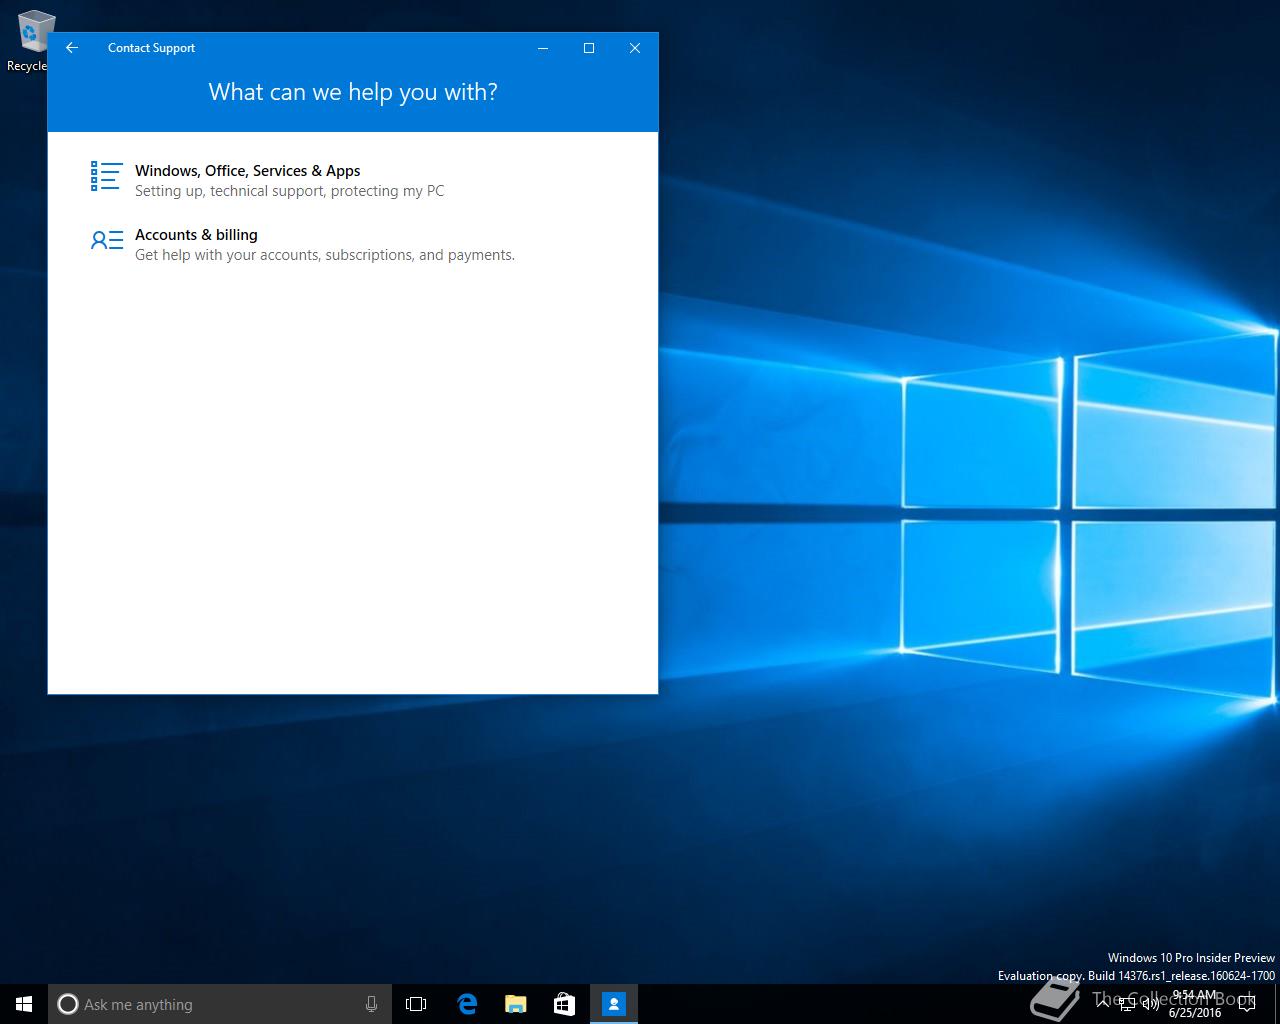The image size is (1280, 1024).
Task: Go back using the Contact Support arrow
Action: [x=72, y=48]
